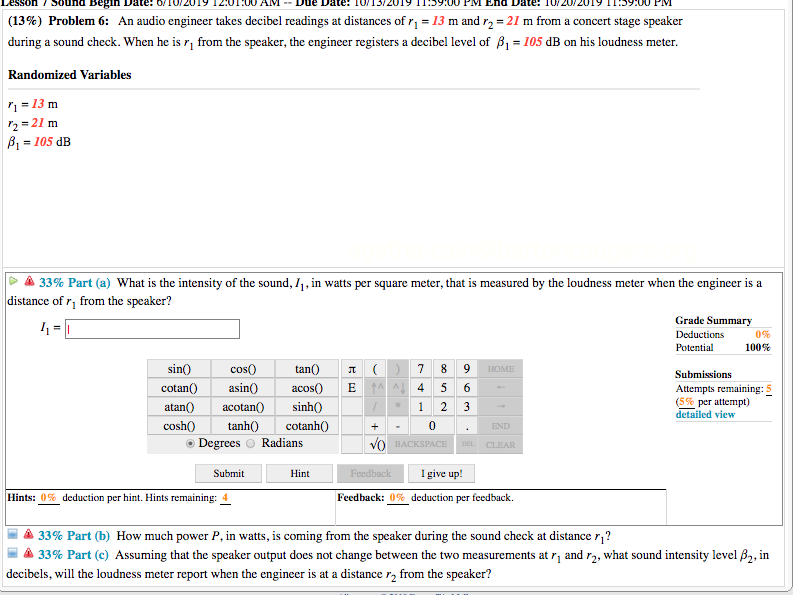The height and width of the screenshot is (595, 793).
Task: Open the Part (b) question link
Action: (x=74, y=536)
